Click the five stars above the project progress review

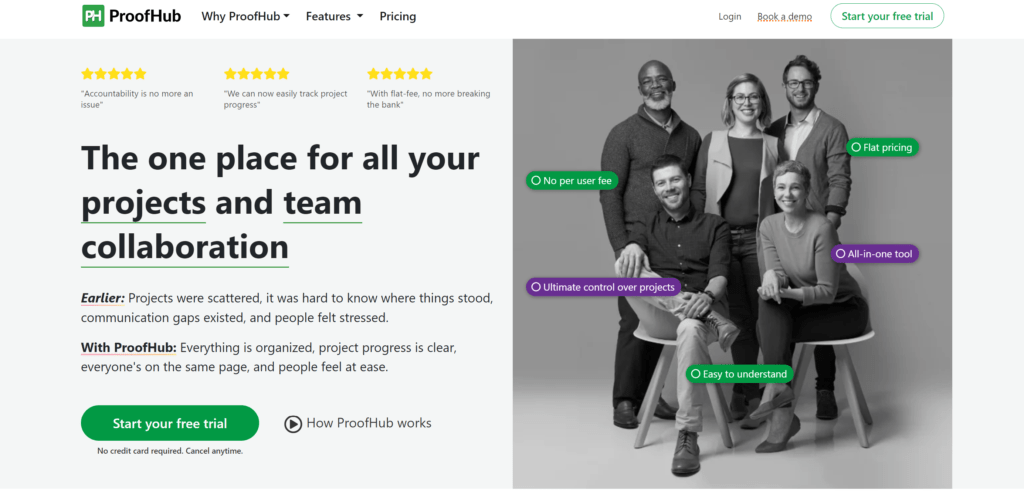click(257, 74)
